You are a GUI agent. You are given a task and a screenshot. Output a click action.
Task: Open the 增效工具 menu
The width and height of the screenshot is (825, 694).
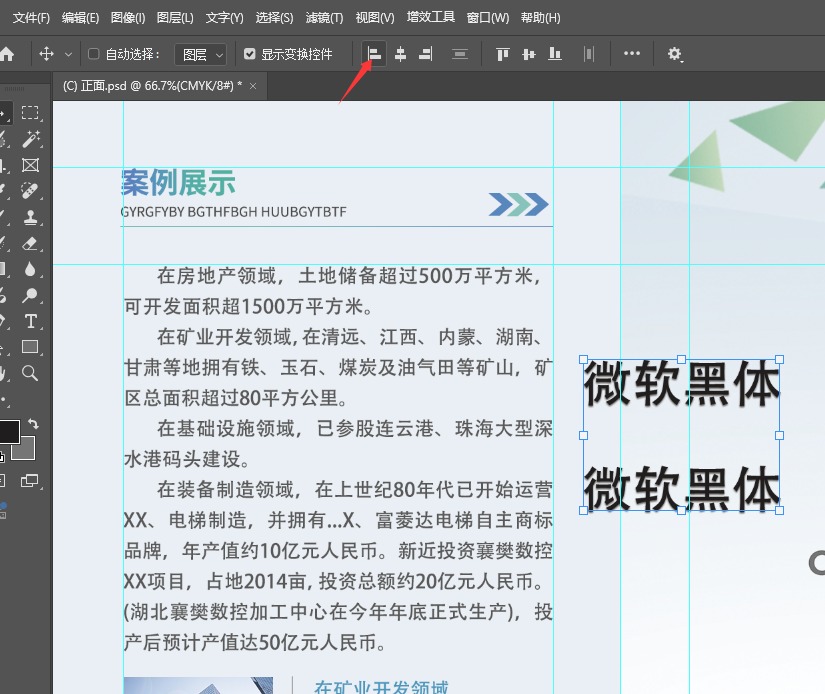coord(430,17)
